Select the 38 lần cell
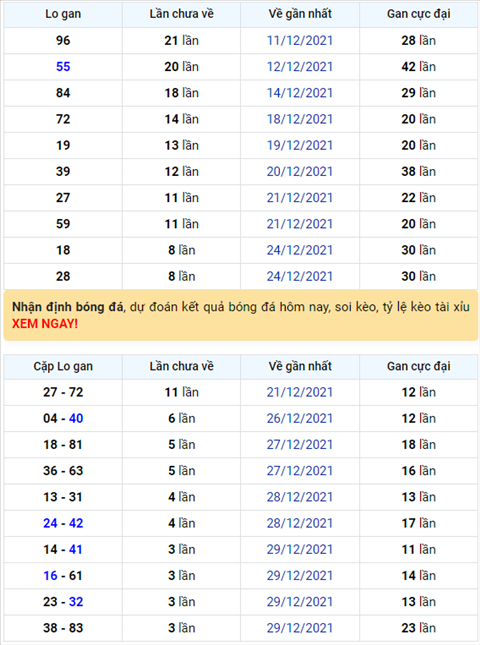 (x=419, y=172)
